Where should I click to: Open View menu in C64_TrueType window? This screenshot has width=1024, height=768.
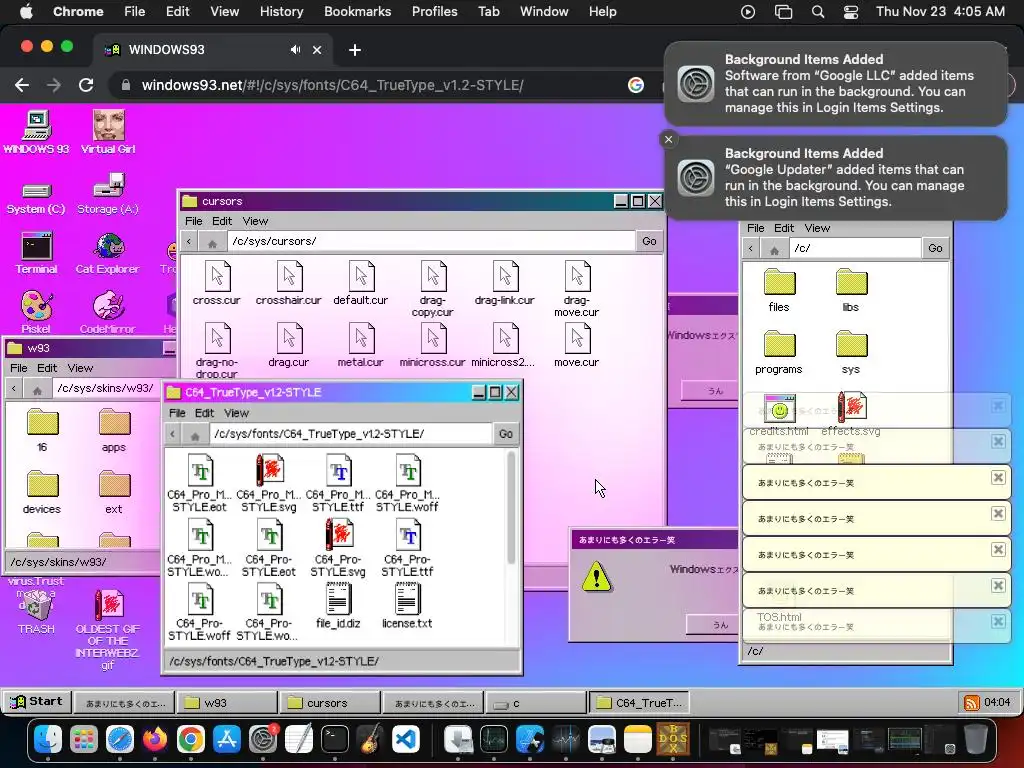click(236, 413)
